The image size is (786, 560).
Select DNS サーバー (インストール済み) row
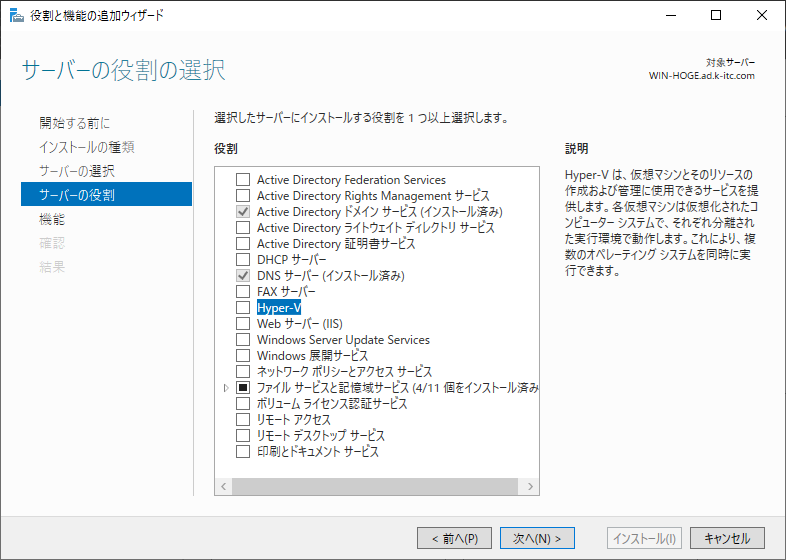pos(331,276)
